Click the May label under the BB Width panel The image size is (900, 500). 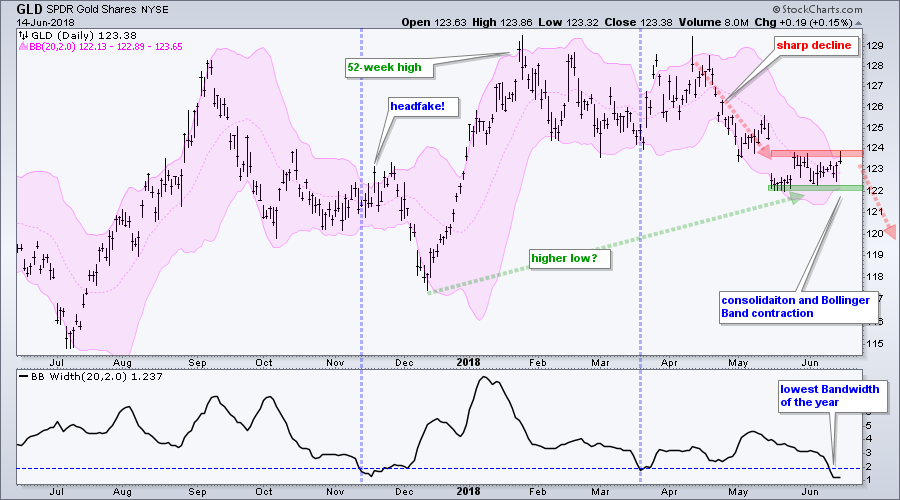tap(738, 492)
